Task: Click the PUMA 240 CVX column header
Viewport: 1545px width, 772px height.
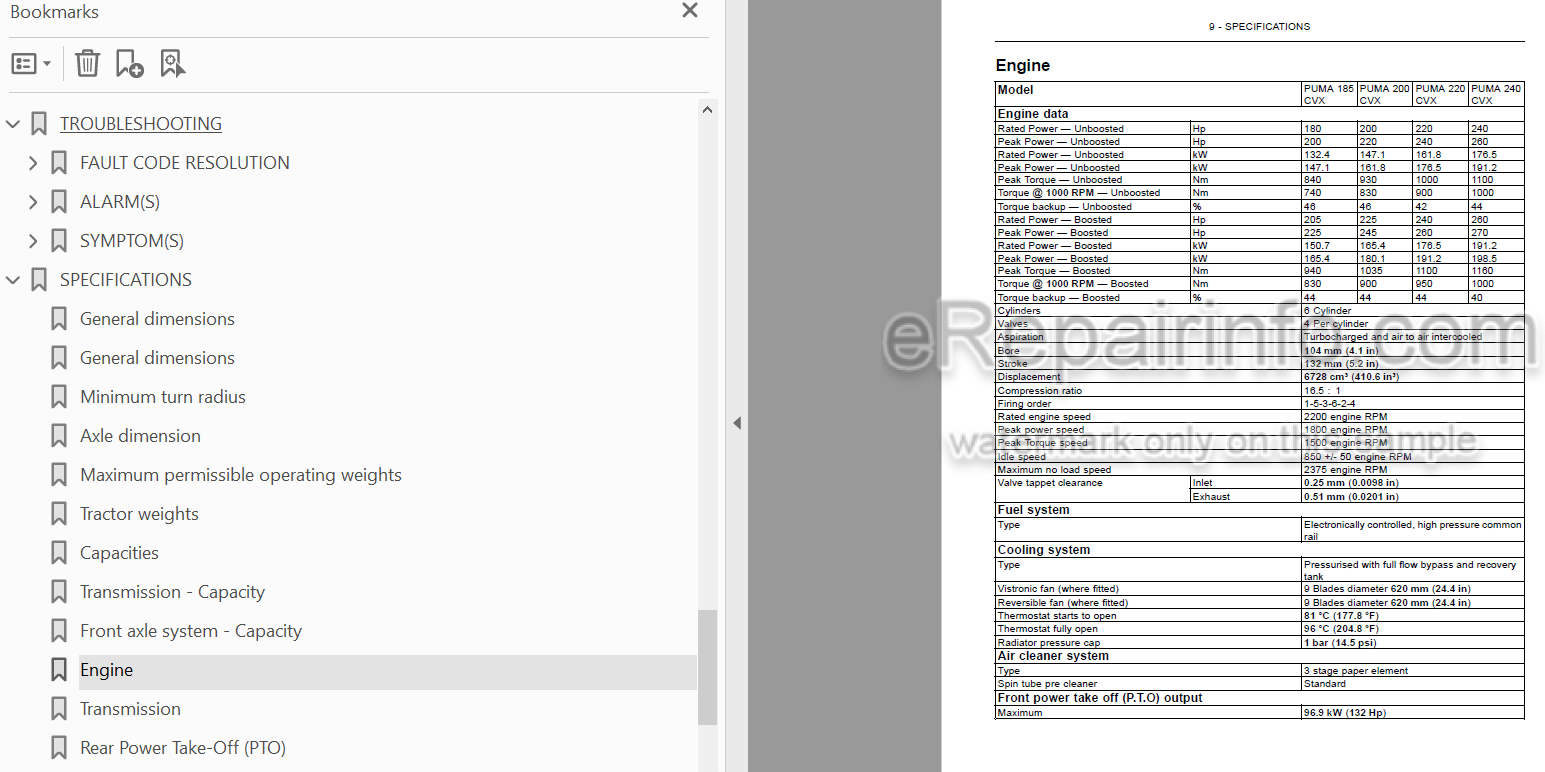Action: tap(1496, 94)
